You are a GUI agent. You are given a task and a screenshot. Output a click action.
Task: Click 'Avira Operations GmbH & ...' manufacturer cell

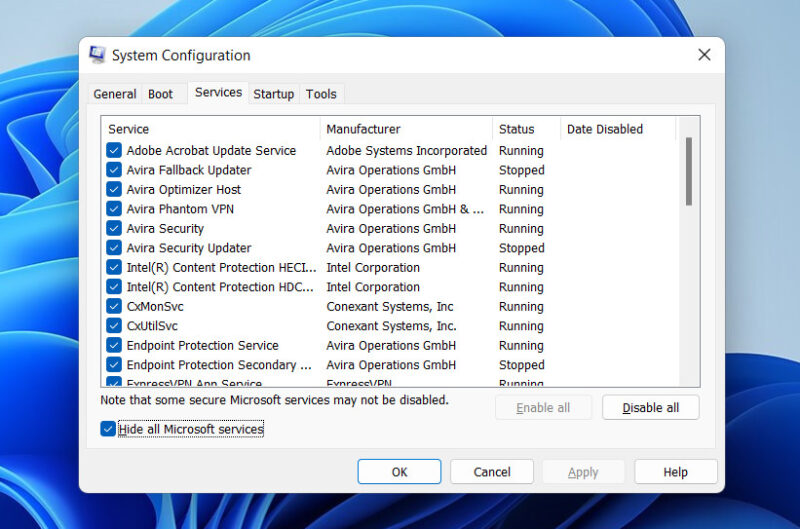click(405, 209)
